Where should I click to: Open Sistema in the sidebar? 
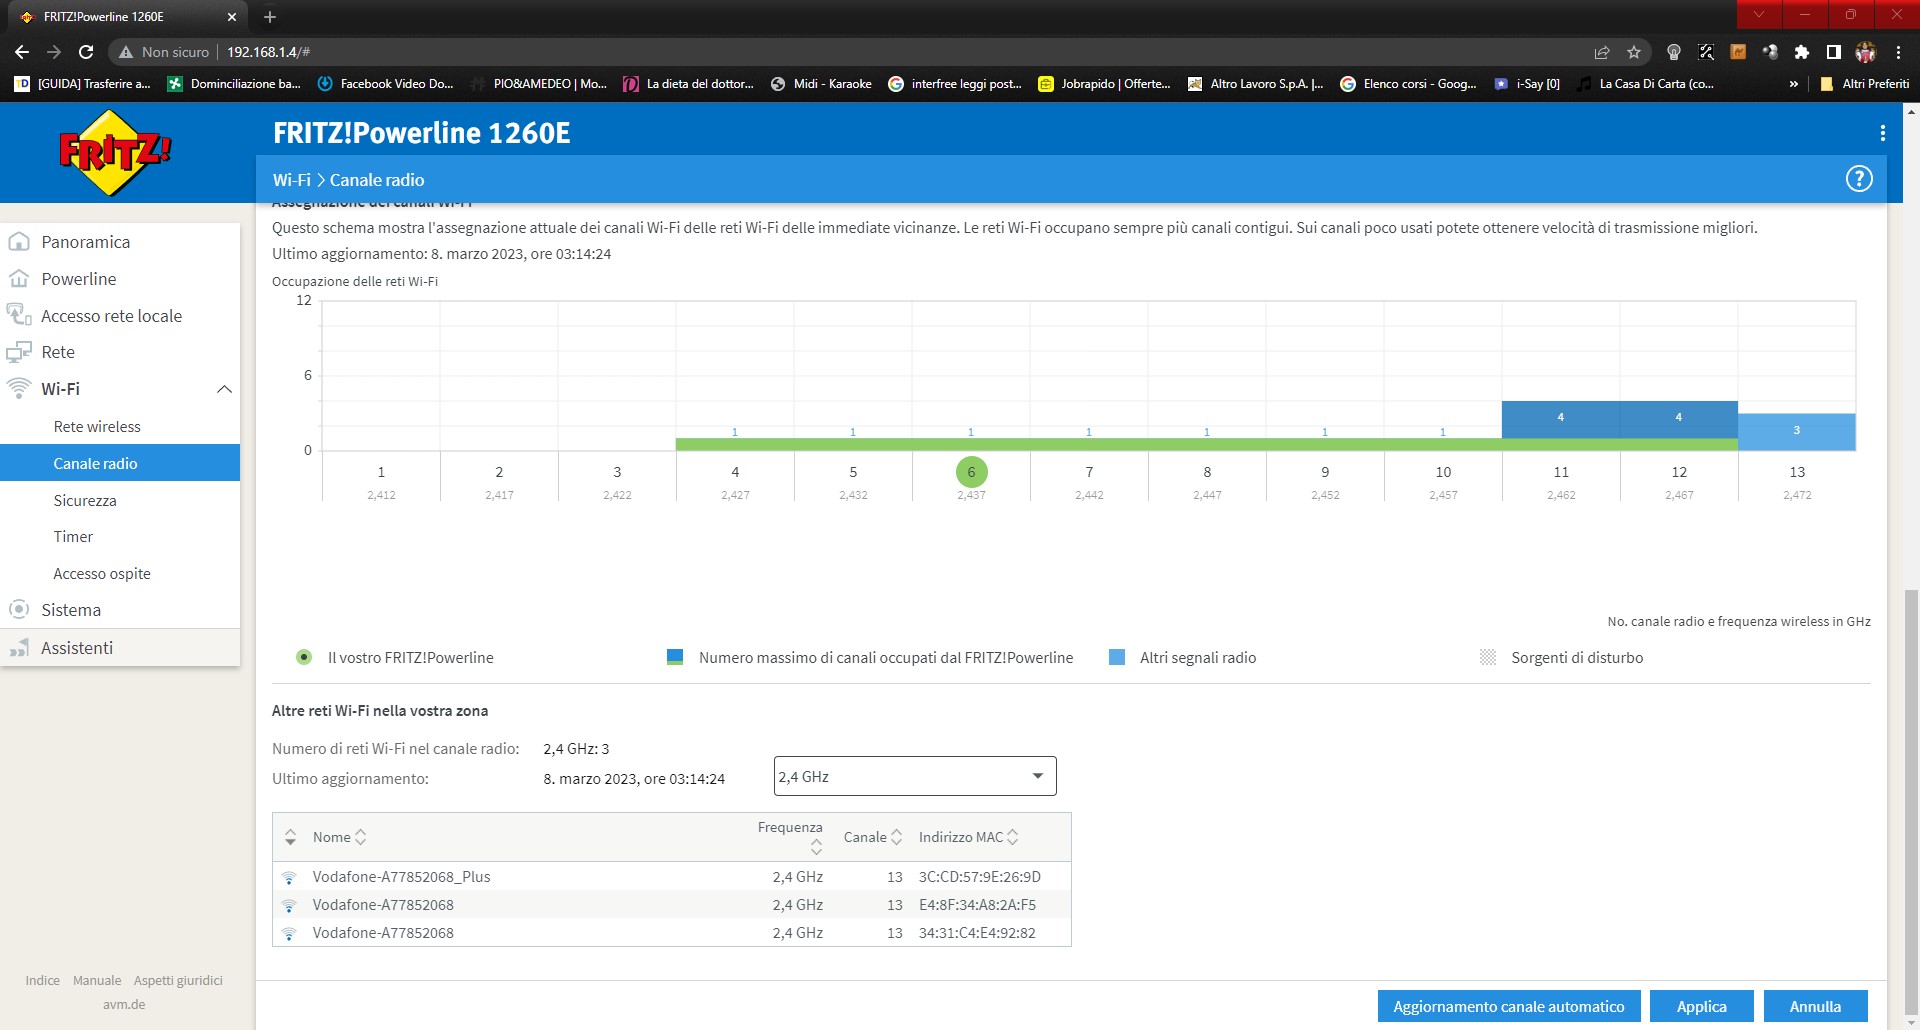(71, 610)
